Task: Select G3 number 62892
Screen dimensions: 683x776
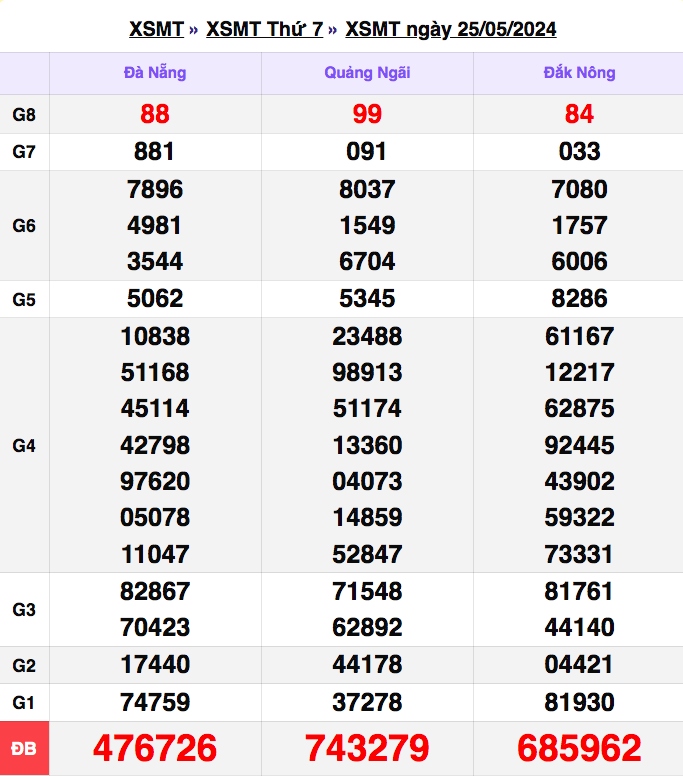Action: pyautogui.click(x=367, y=628)
